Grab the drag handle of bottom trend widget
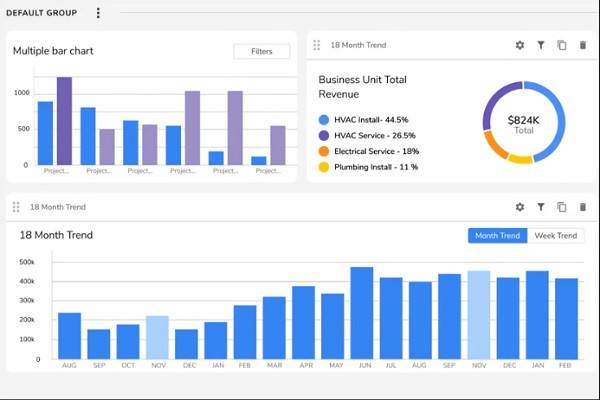600x400 pixels. point(16,207)
